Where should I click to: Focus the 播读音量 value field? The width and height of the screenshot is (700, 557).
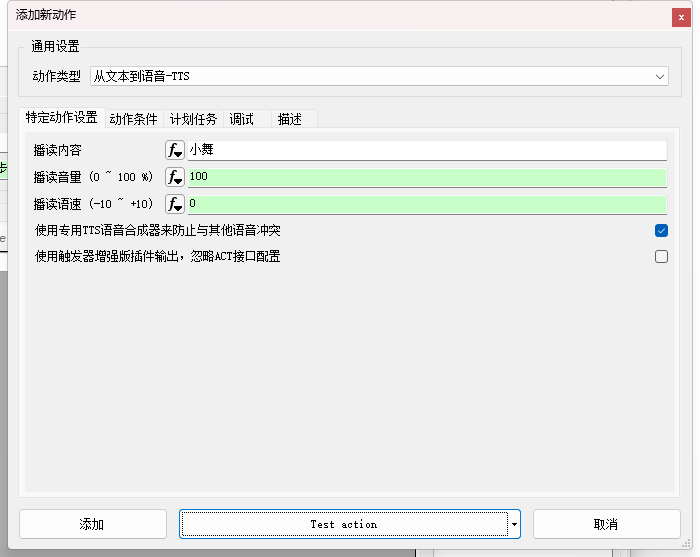(x=427, y=177)
